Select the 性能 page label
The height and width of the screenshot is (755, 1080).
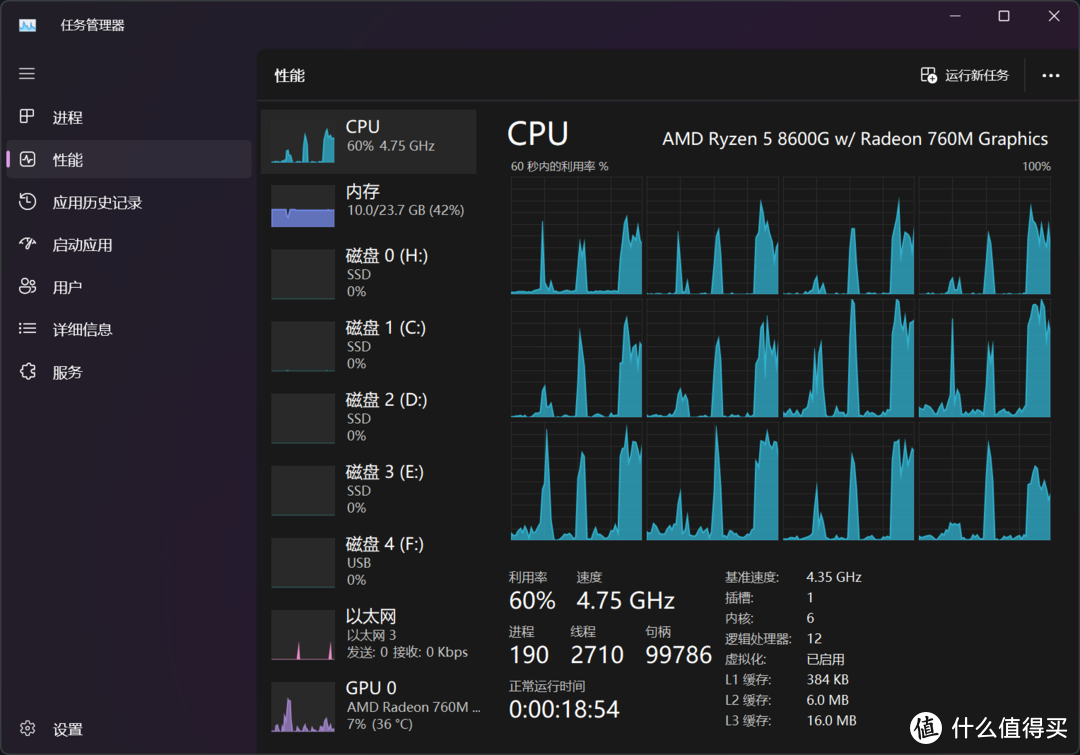click(68, 160)
